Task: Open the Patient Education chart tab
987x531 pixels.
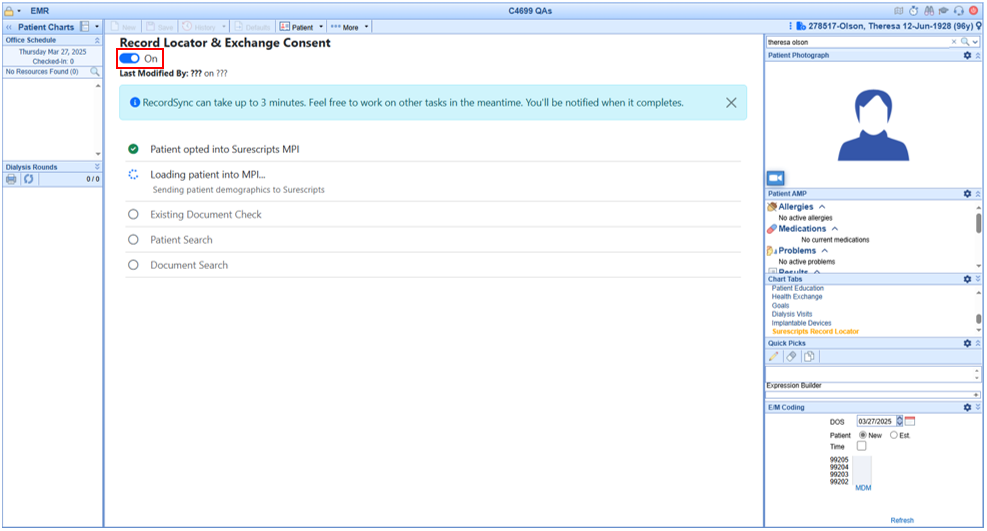Action: coord(798,288)
